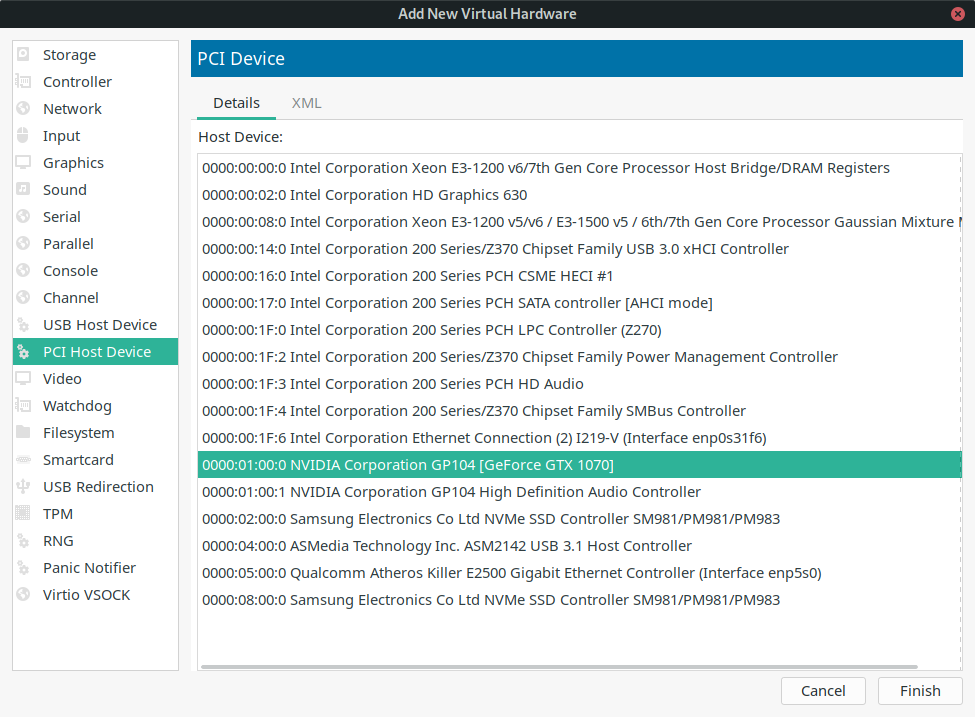The height and width of the screenshot is (717, 975).
Task: Click the Storage disk icon in sidebar
Action: click(x=23, y=55)
